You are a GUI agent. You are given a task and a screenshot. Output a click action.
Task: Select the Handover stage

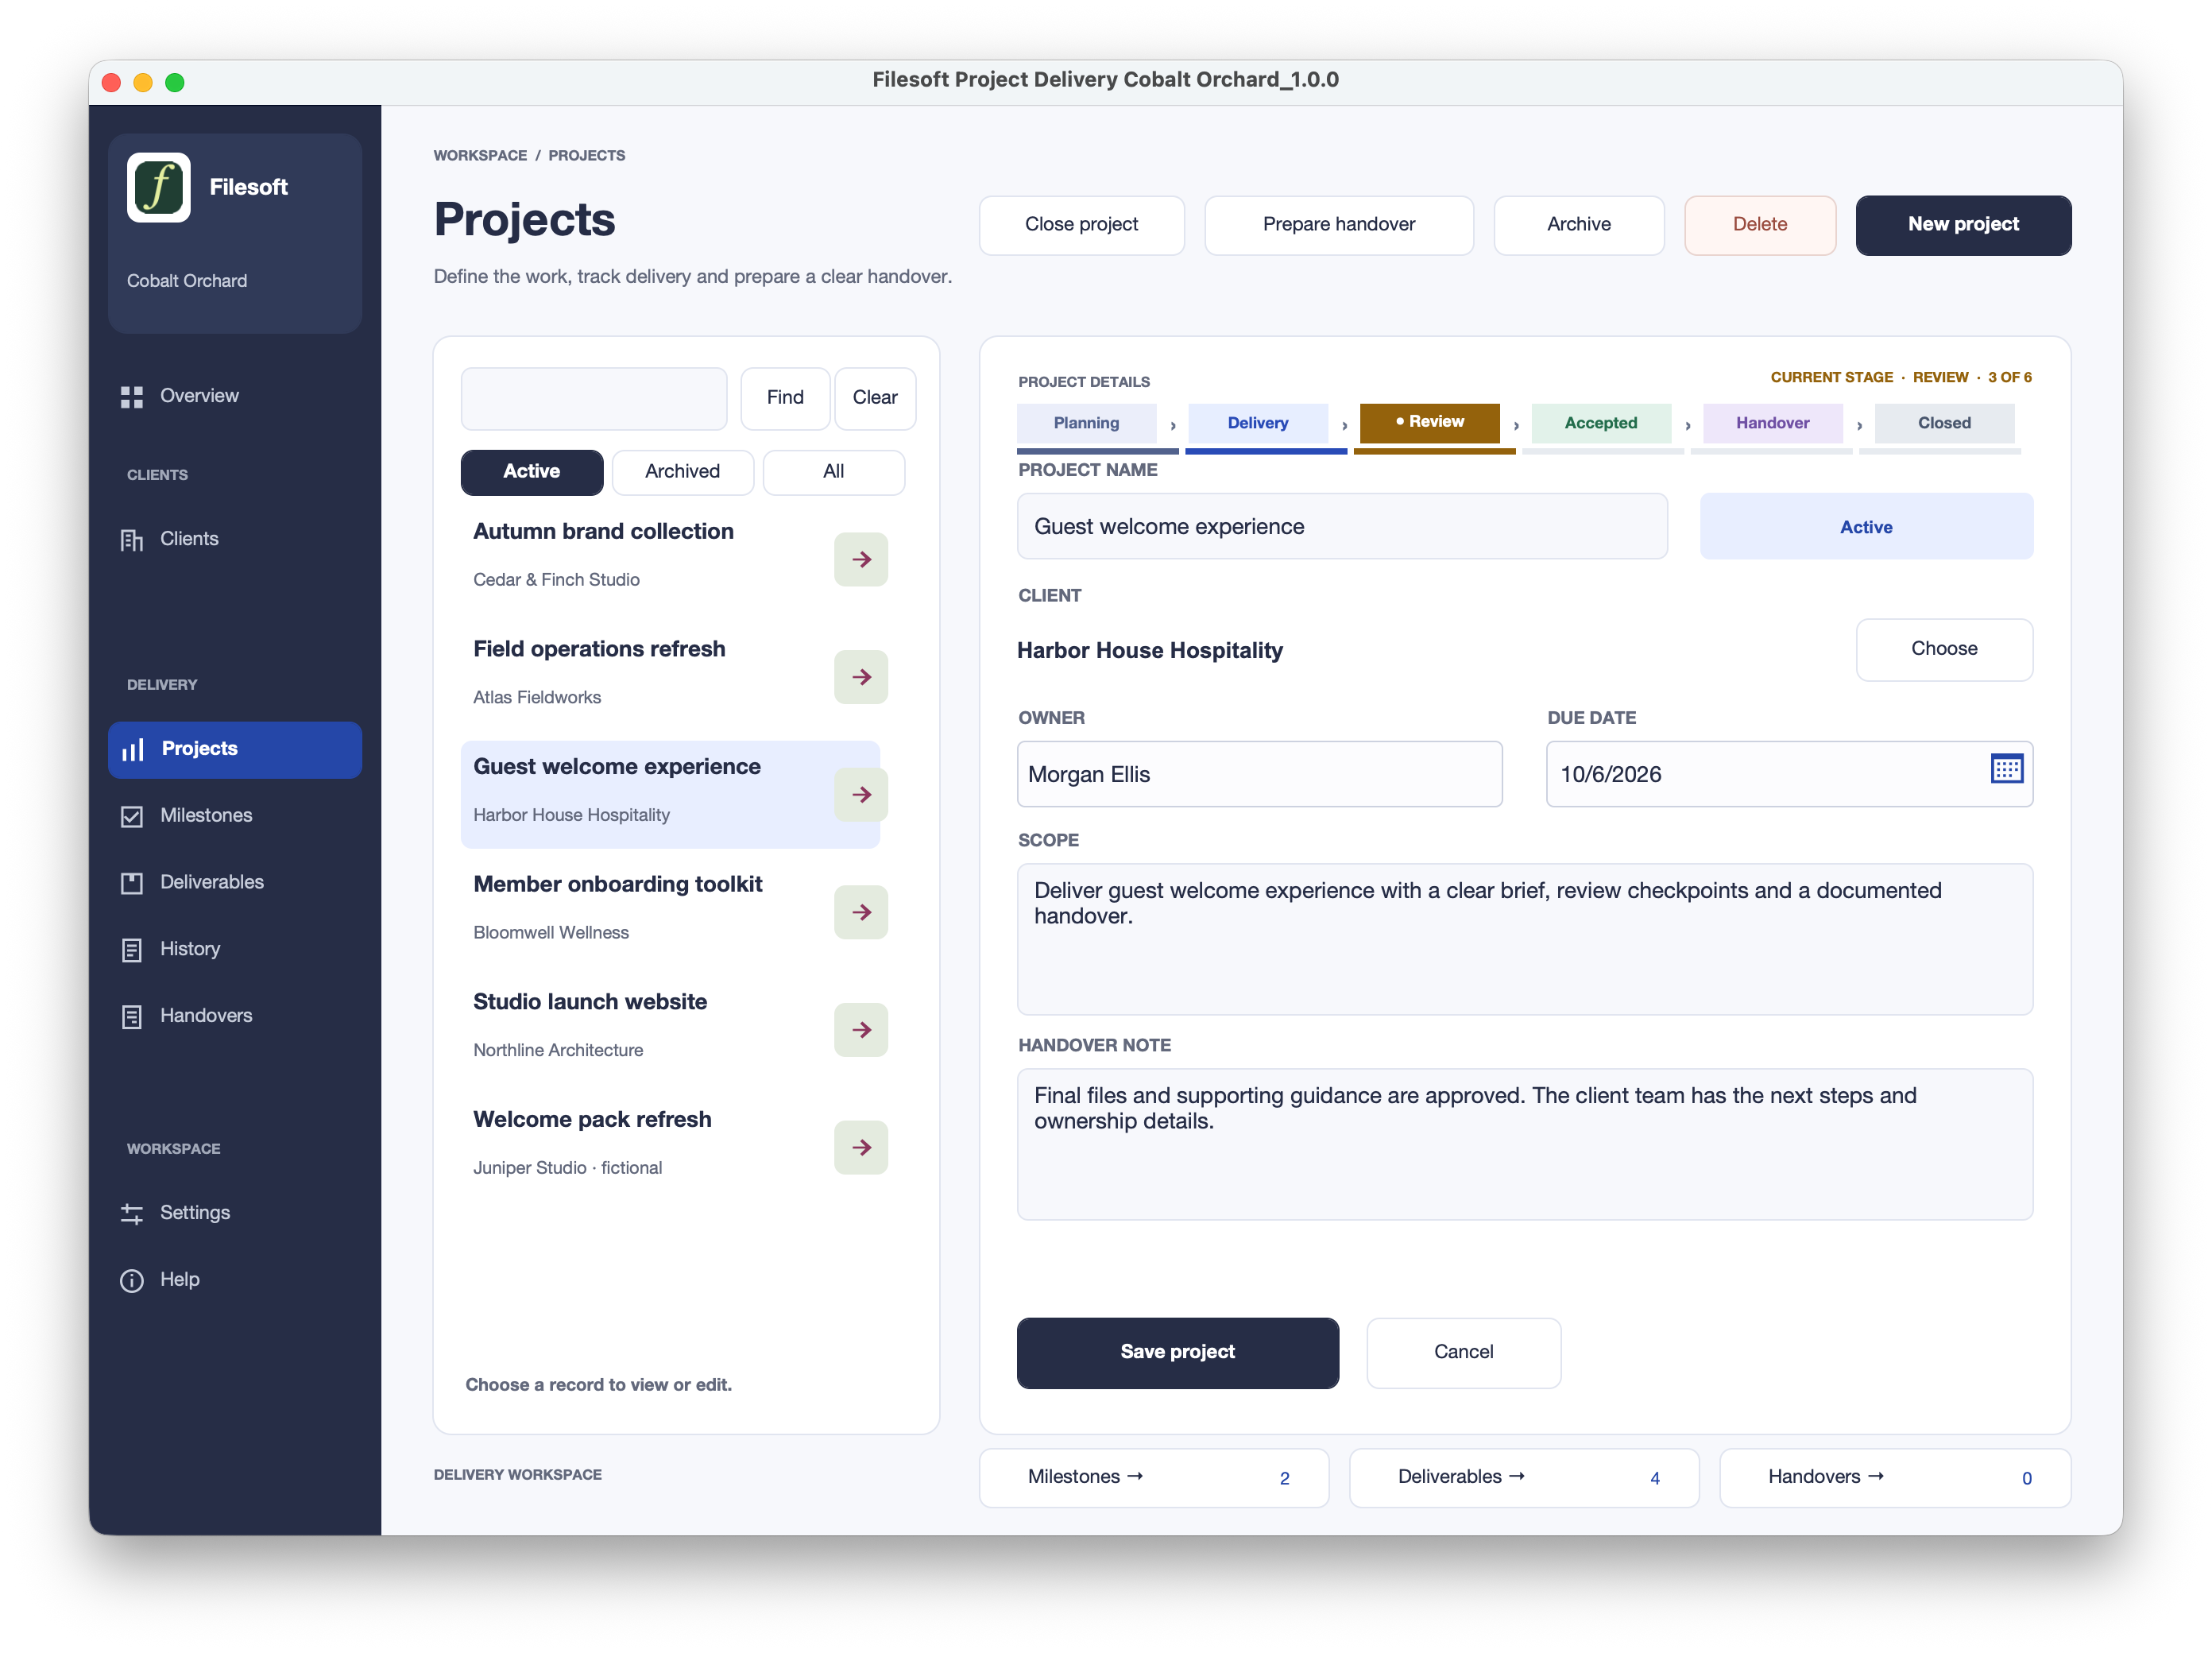tap(1772, 423)
